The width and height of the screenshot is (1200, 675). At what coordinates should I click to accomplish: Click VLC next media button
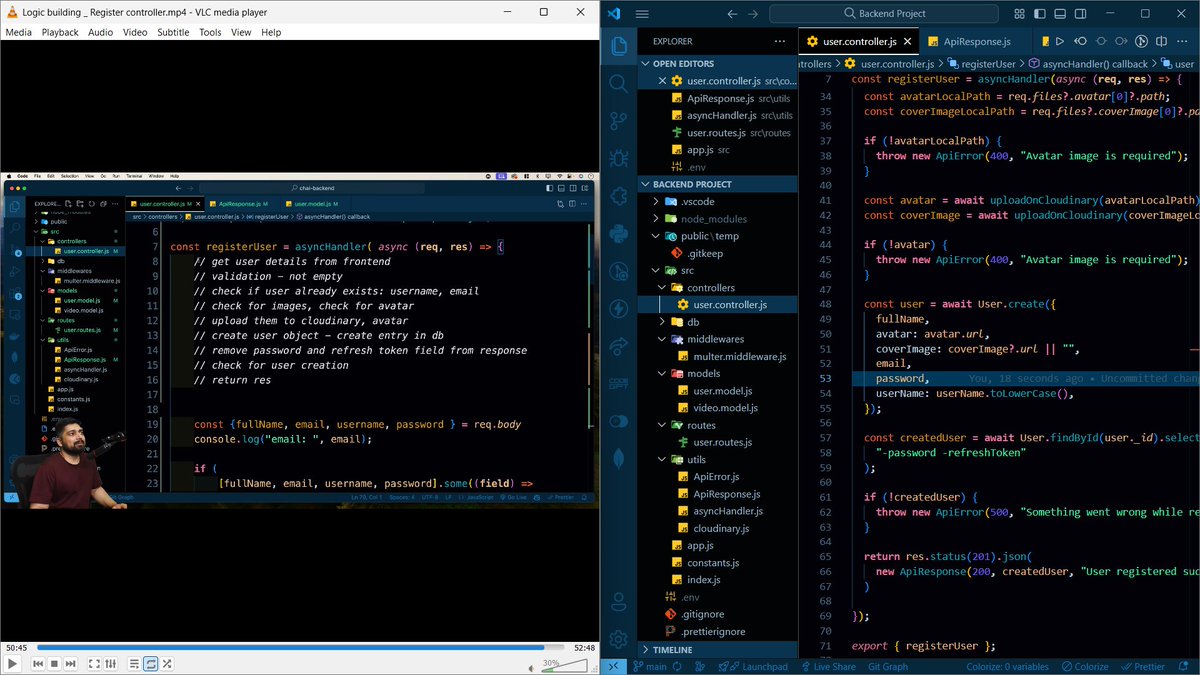tap(70, 663)
